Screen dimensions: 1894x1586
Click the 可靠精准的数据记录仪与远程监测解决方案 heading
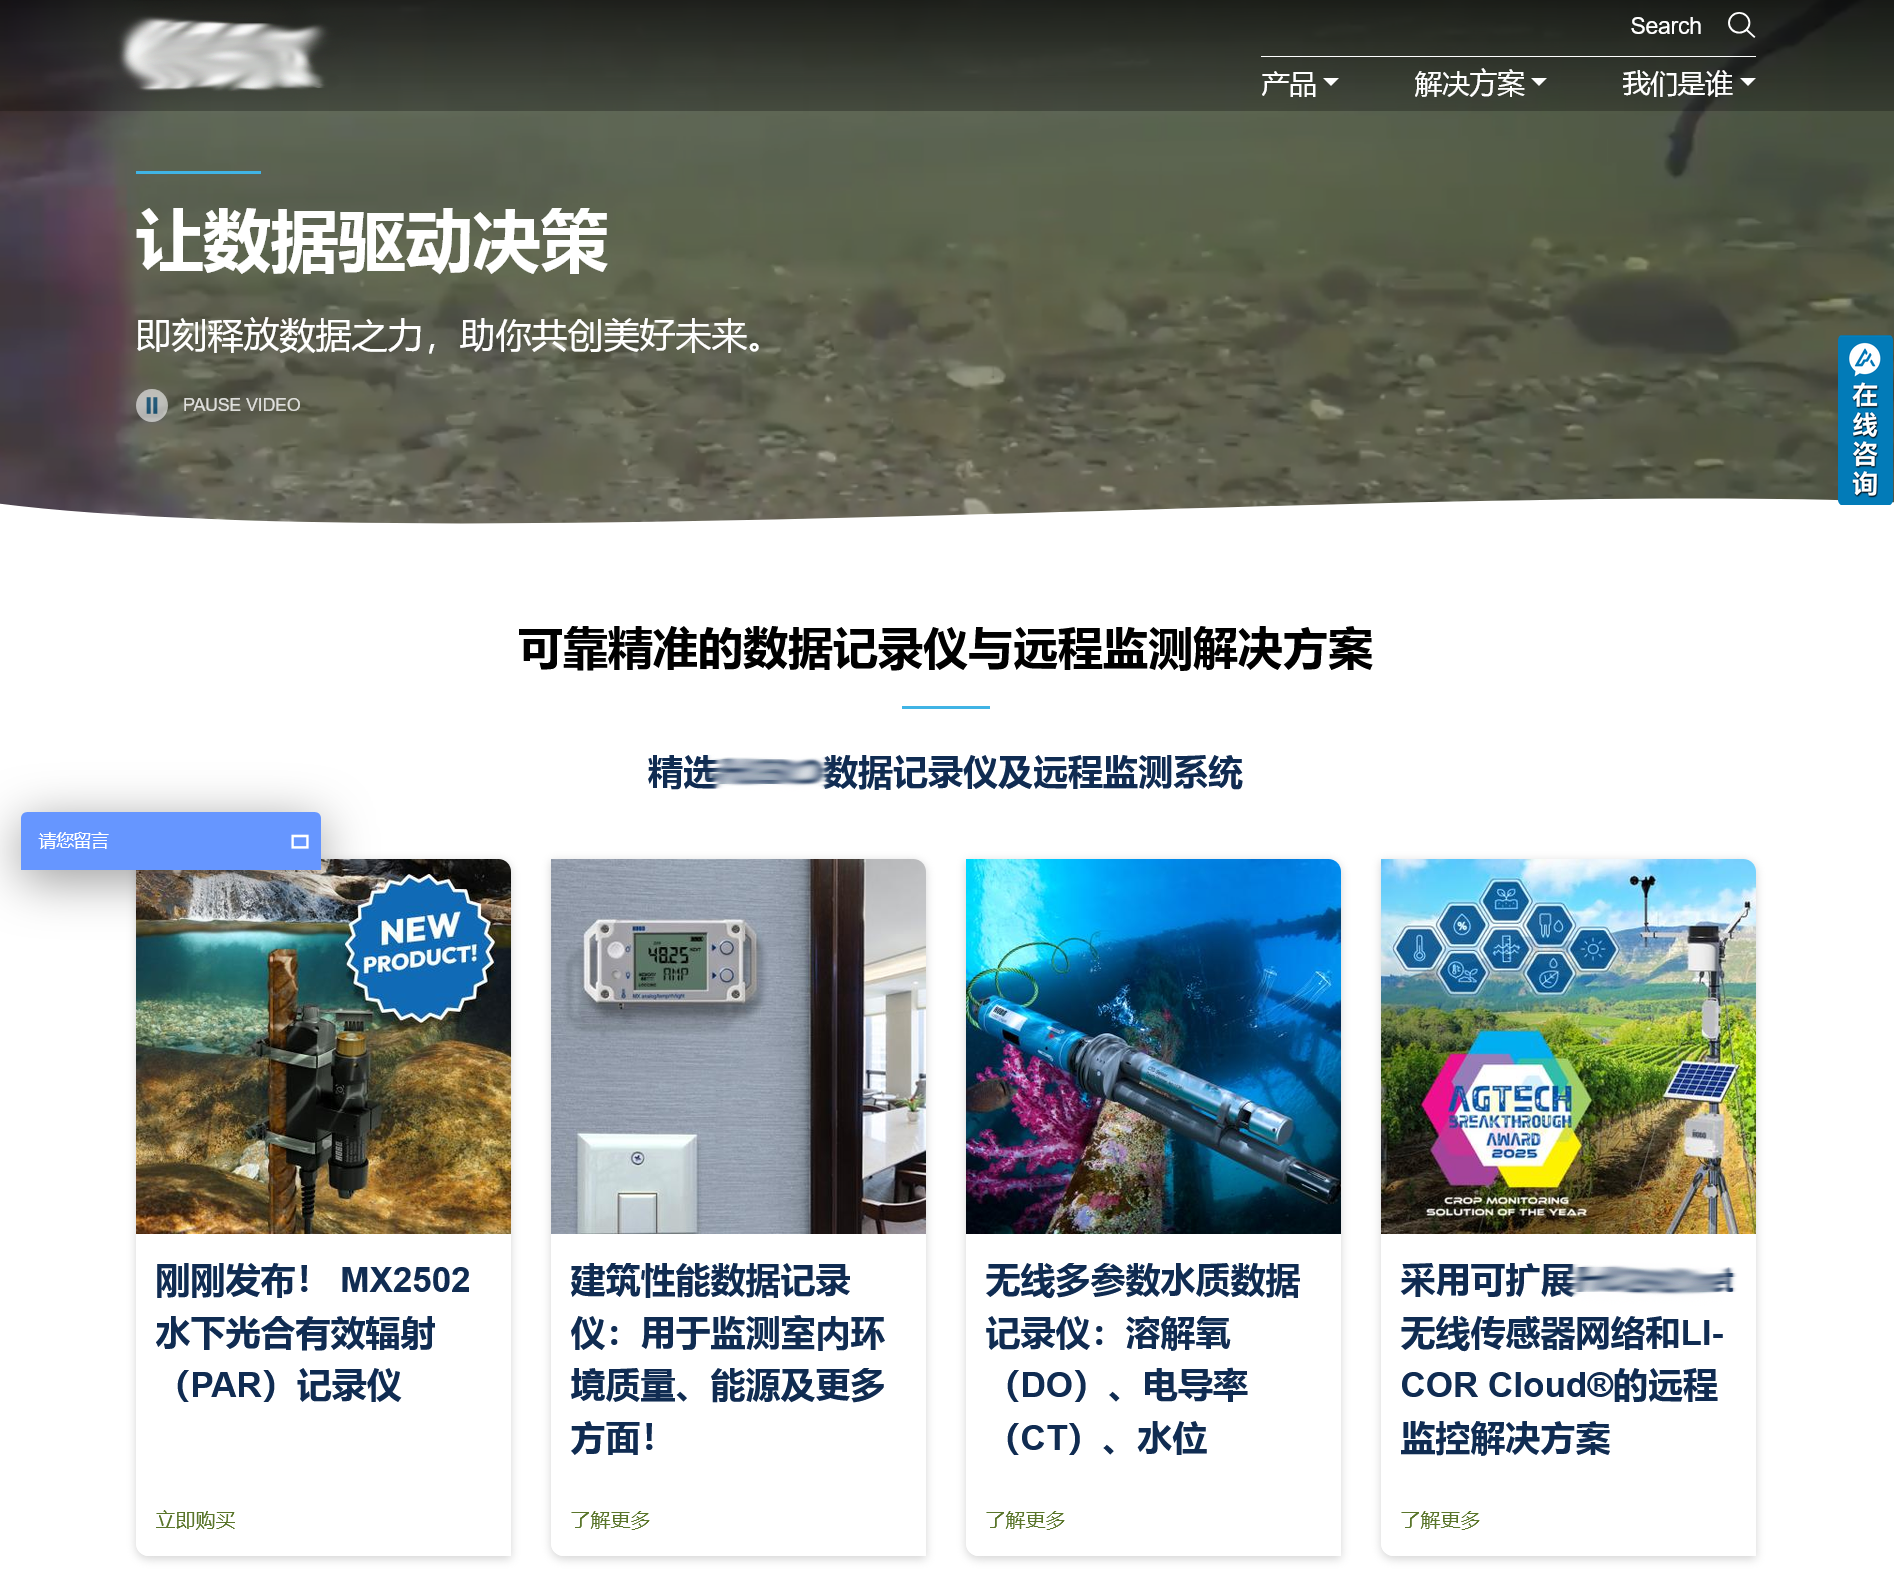pos(945,649)
